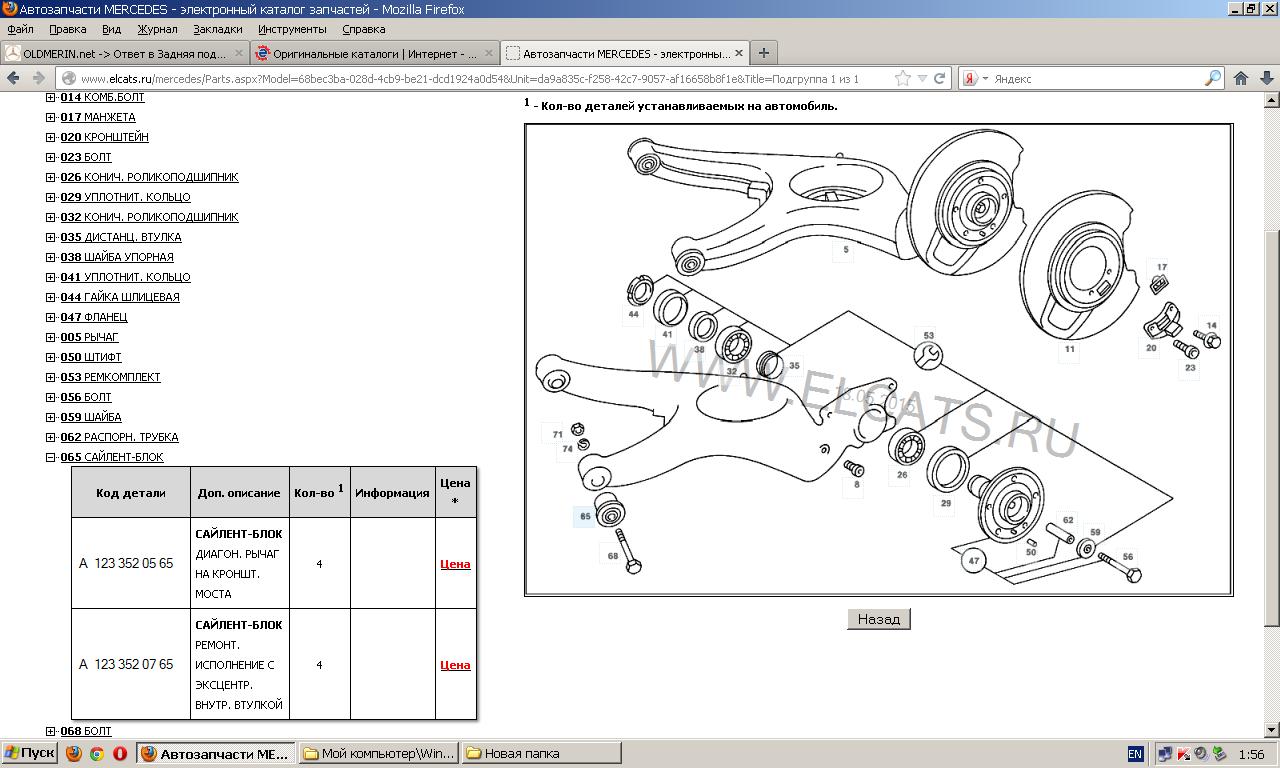Screen dimensions: 1280x768
Task: Select part number 53 in the diagram
Action: tap(928, 336)
